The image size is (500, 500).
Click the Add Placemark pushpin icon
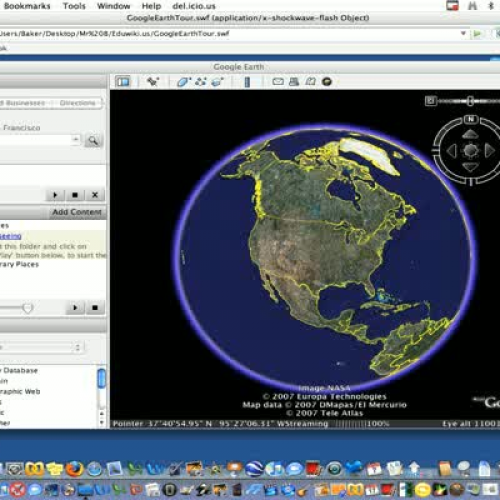(x=153, y=82)
